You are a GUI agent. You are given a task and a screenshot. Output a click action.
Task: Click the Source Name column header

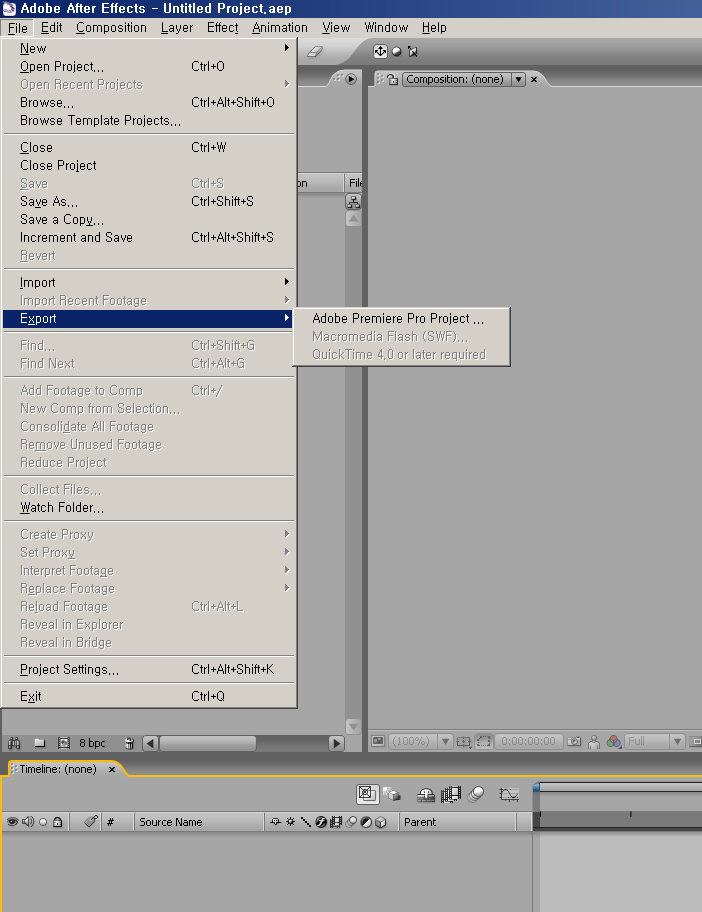click(x=199, y=822)
